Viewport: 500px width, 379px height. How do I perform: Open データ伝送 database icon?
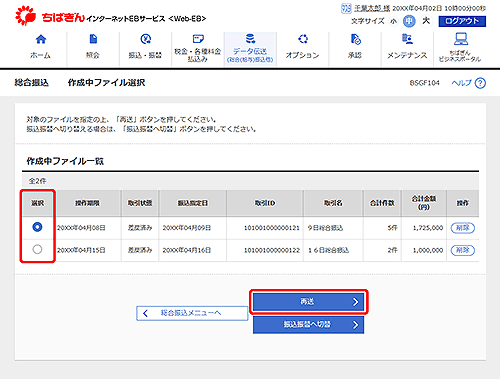(250, 38)
